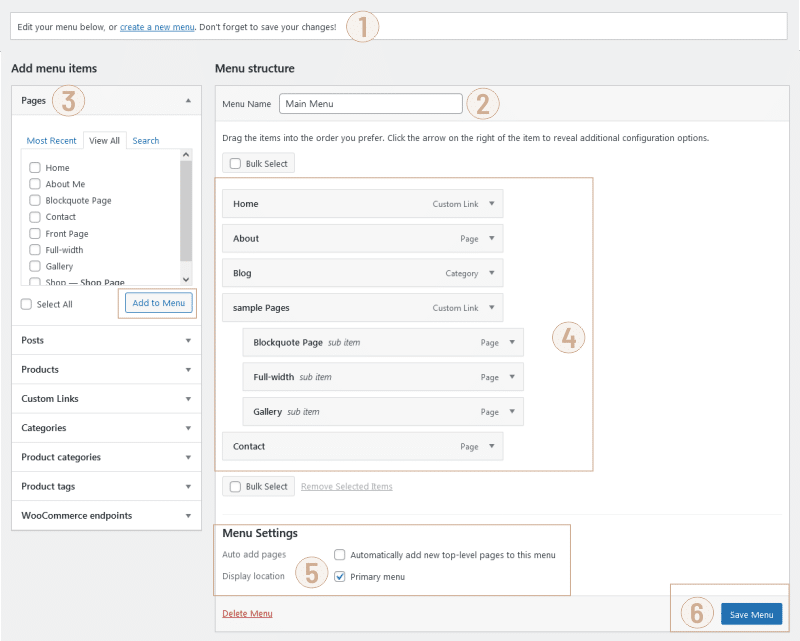Expand the Posts panel
This screenshot has width=800, height=641.
coord(188,340)
